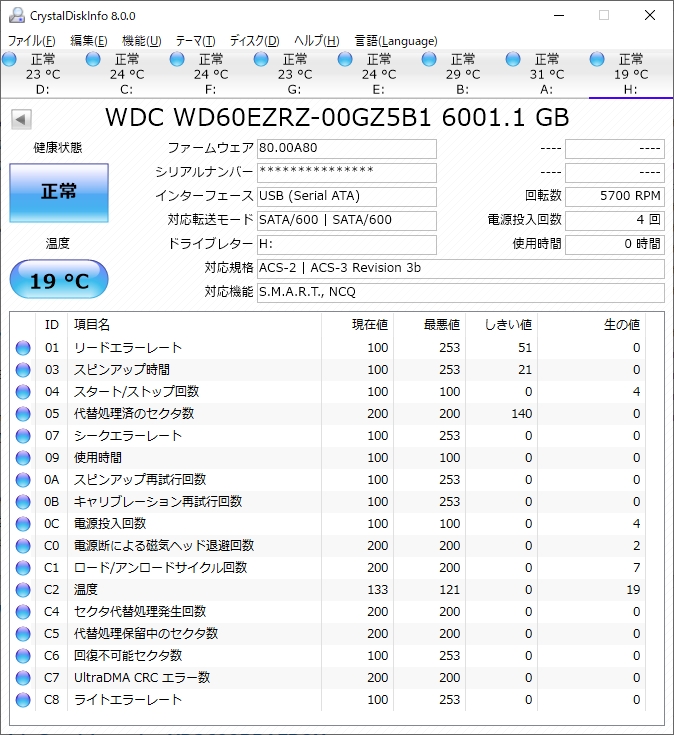The width and height of the screenshot is (674, 735).
Task: Click threshold value 51 in リードエラーレート row
Action: point(525,348)
